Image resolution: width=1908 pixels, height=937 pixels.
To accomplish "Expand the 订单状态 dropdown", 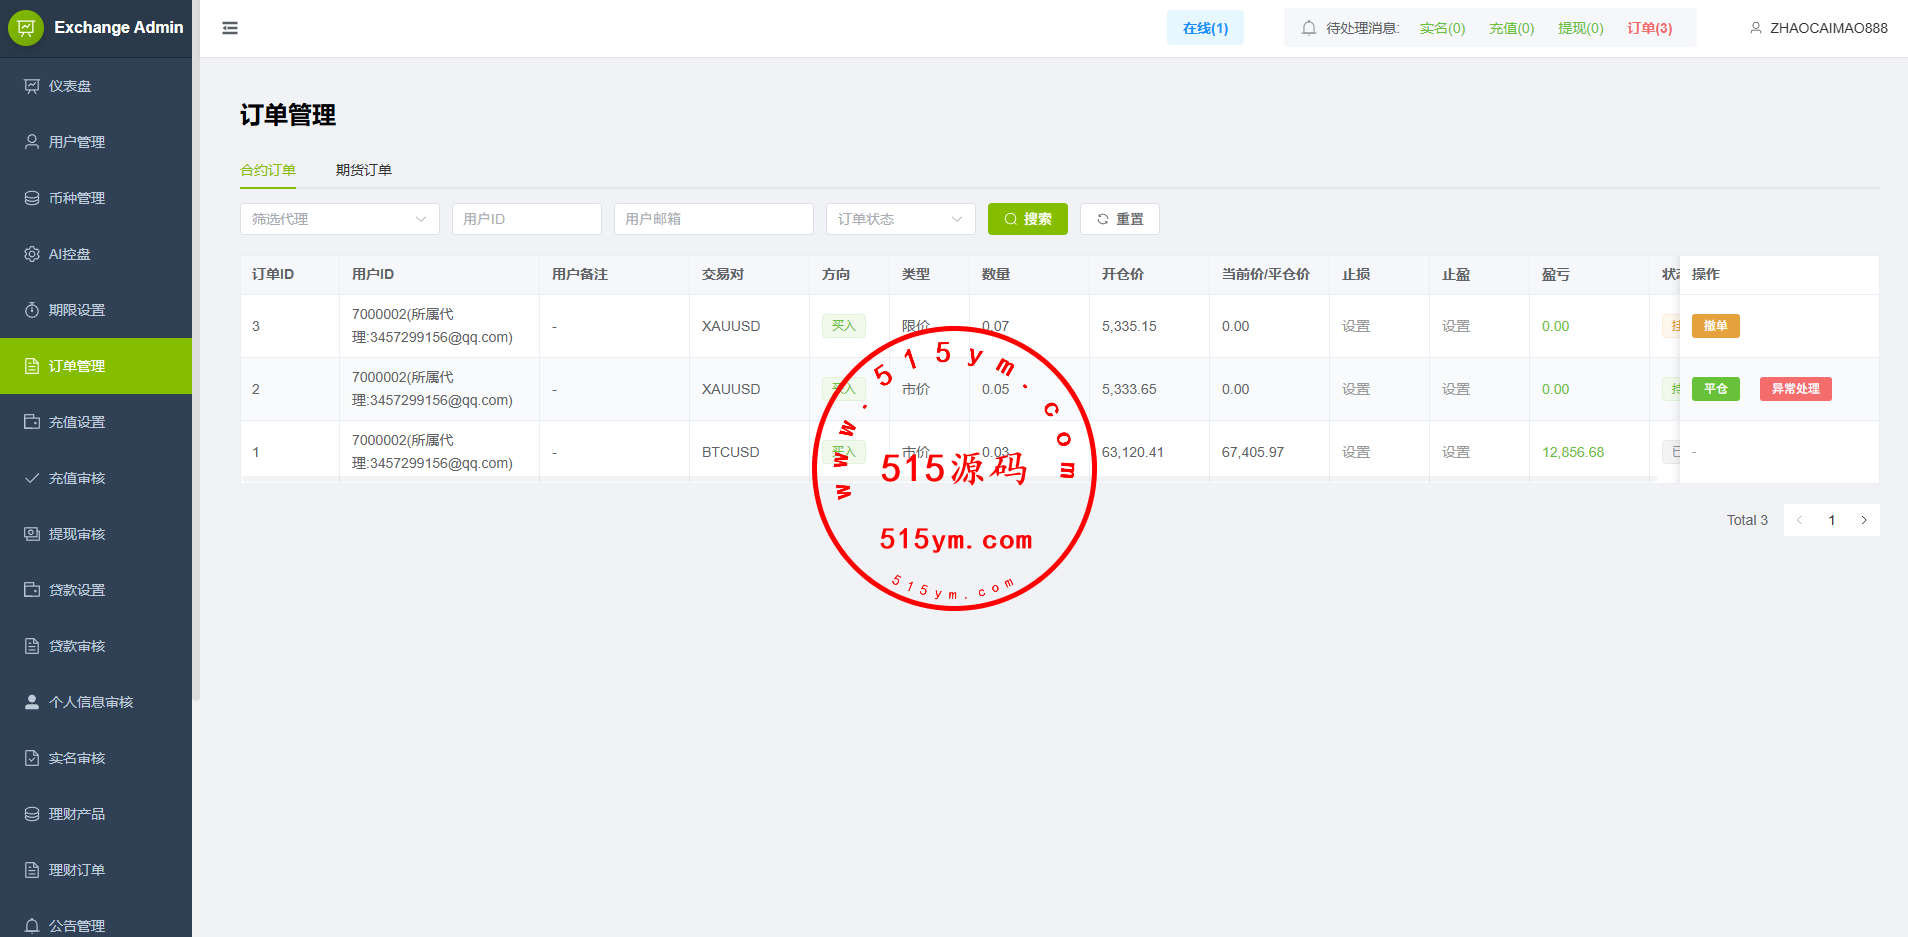I will (x=900, y=219).
